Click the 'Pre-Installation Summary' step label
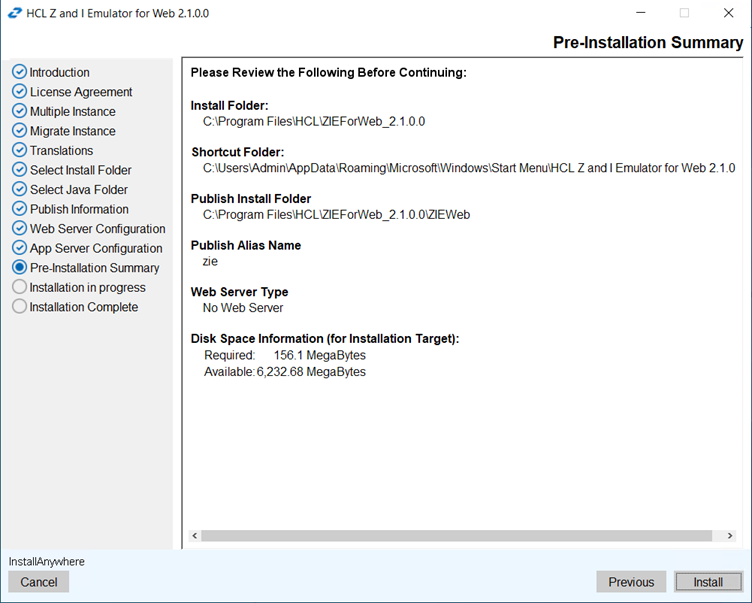The image size is (752, 603). click(94, 268)
